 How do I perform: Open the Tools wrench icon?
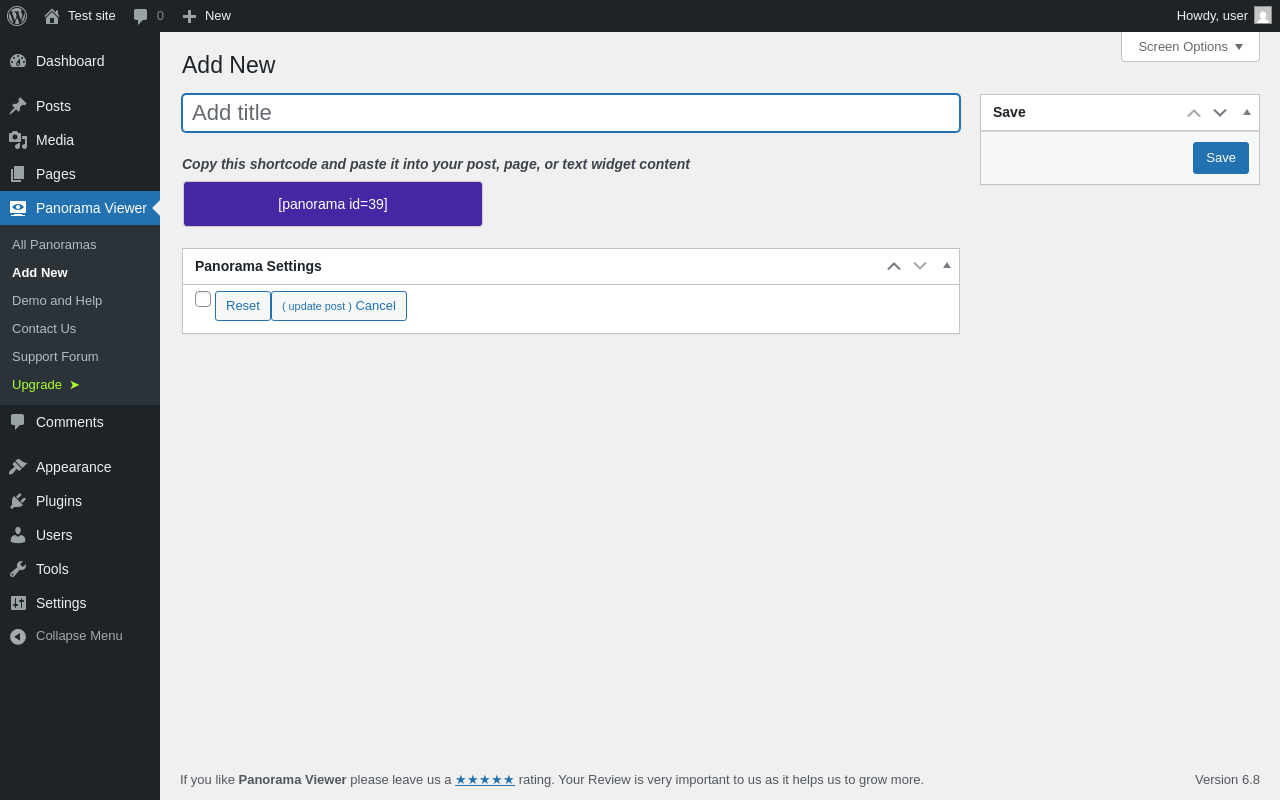coord(18,569)
